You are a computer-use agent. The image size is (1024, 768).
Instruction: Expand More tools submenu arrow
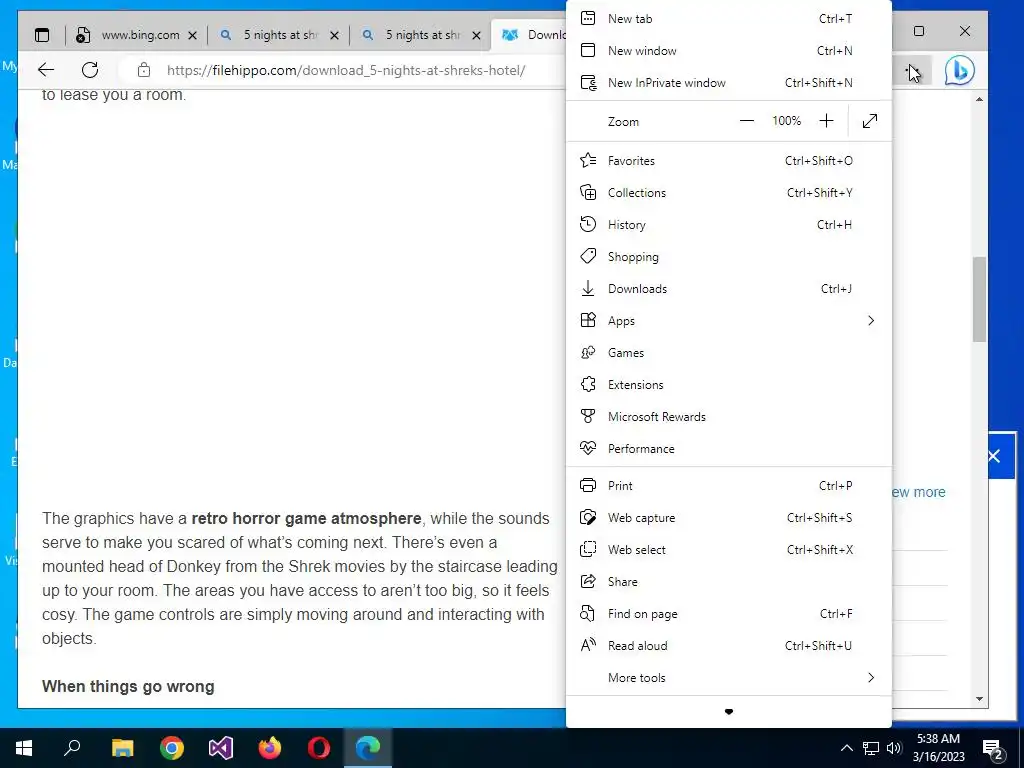[x=871, y=678]
